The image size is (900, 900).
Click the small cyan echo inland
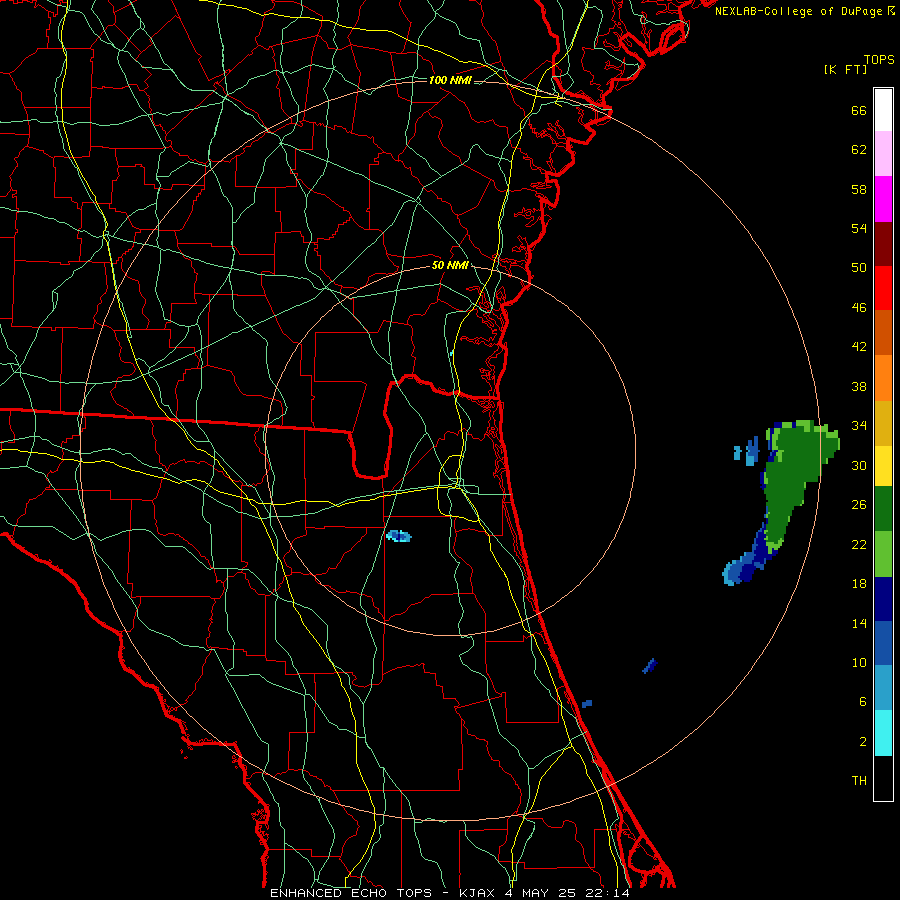point(398,536)
